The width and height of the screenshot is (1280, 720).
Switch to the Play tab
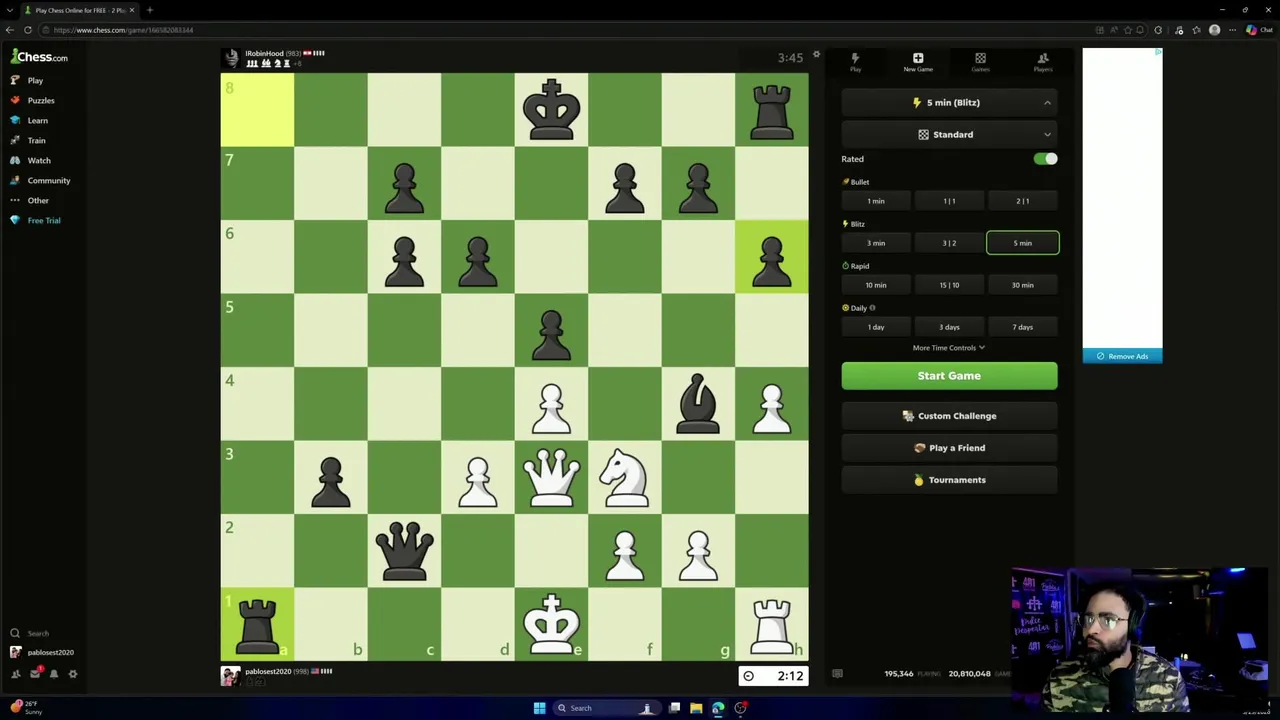(x=855, y=62)
